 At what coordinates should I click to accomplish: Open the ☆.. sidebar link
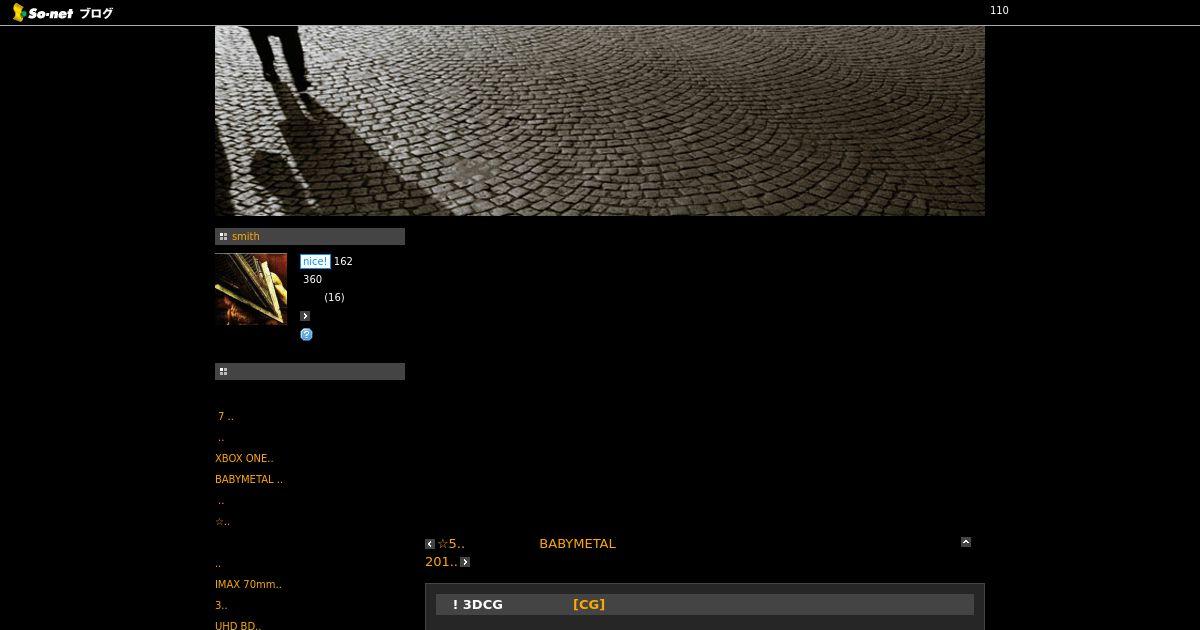(222, 521)
